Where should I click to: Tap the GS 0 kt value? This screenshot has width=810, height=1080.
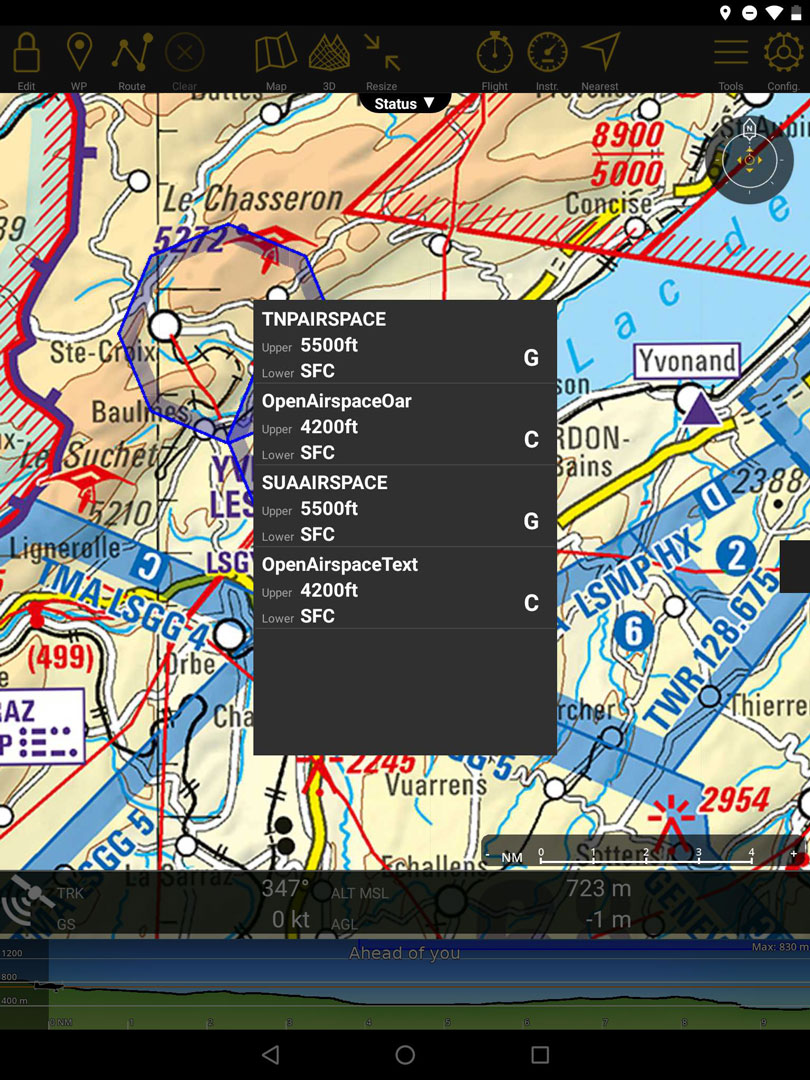[x=291, y=919]
